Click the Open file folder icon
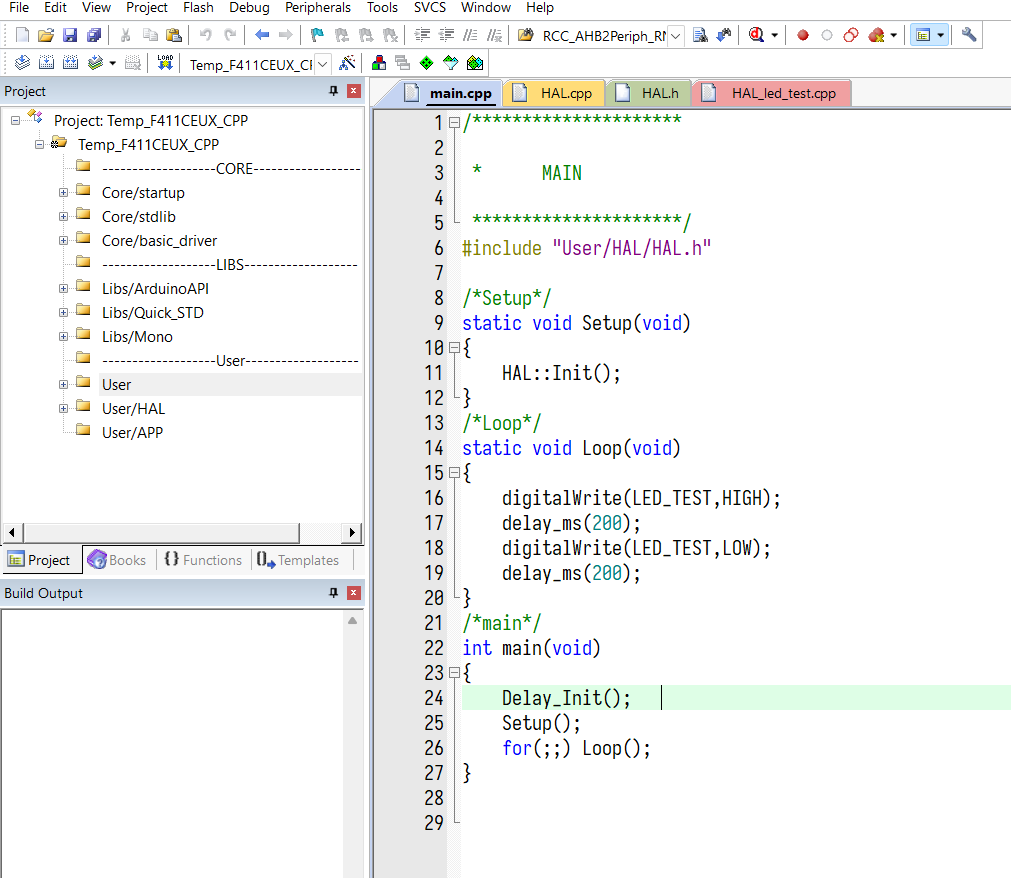This screenshot has height=878, width=1011. 46,35
